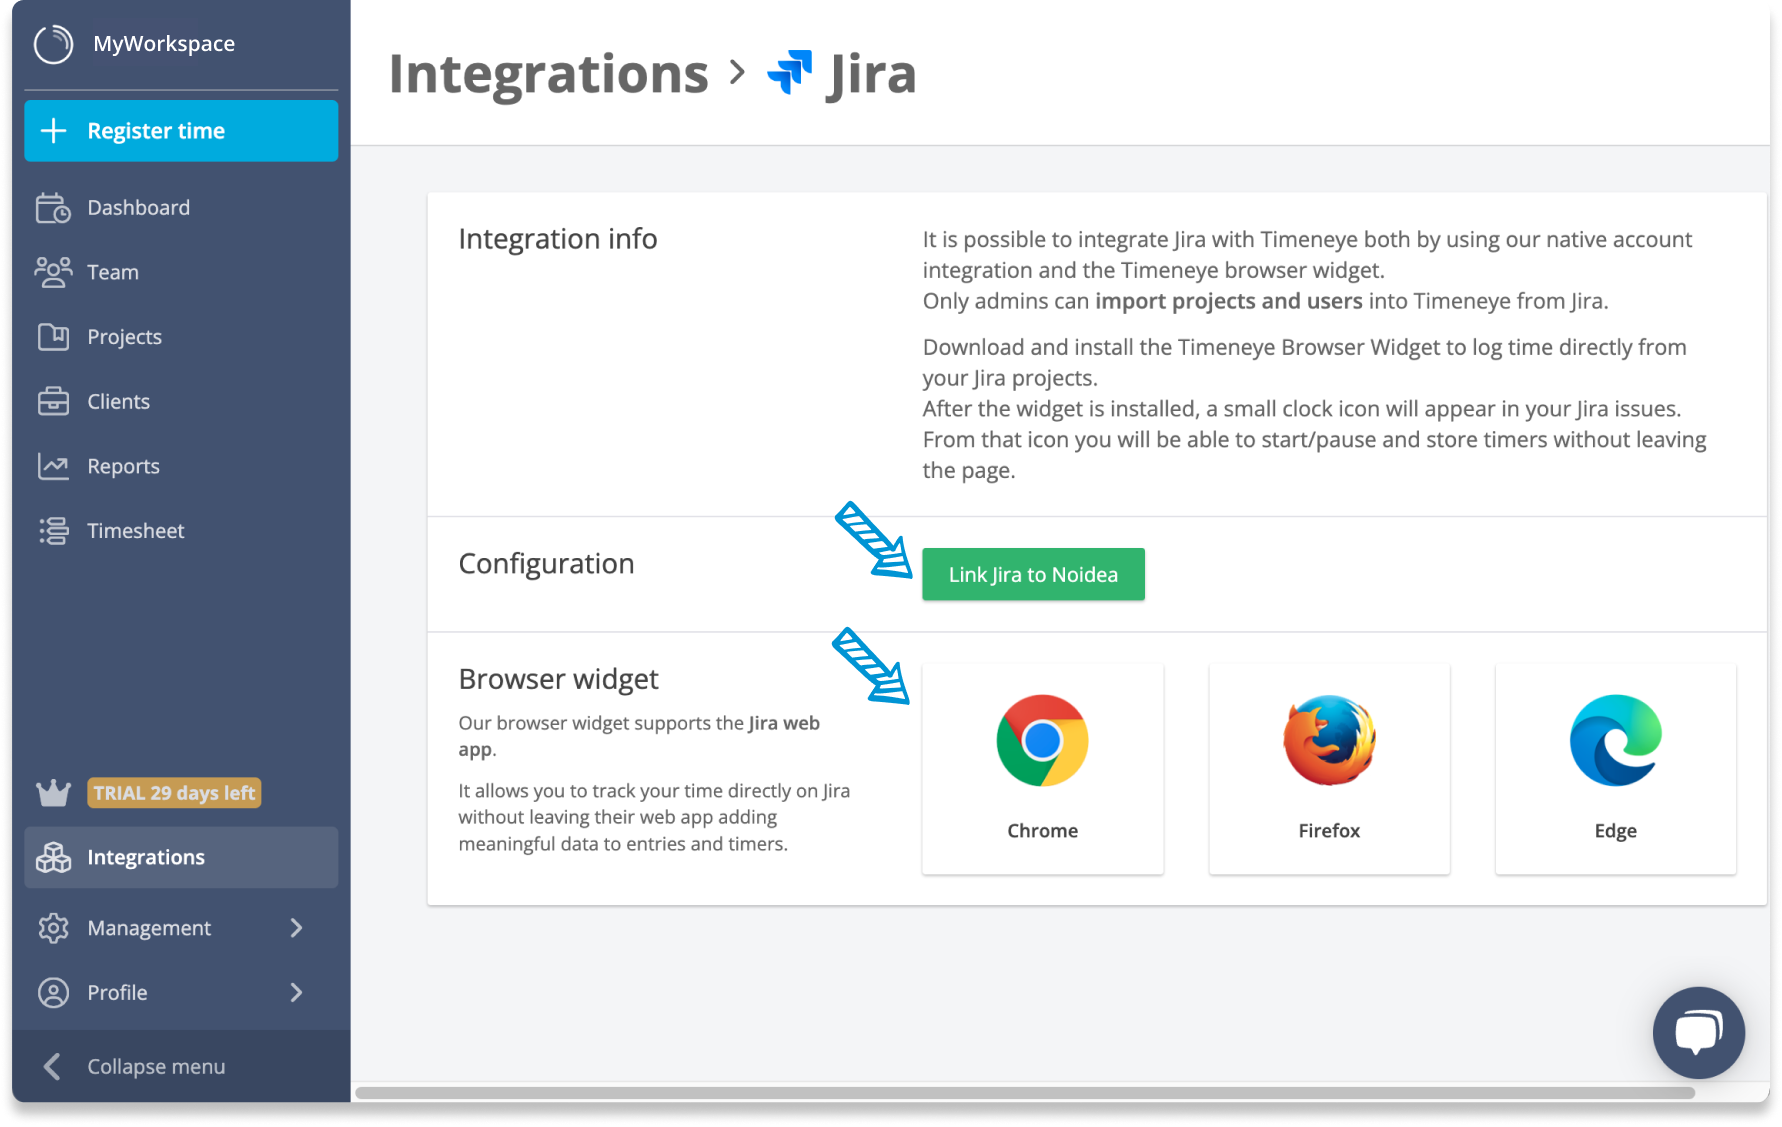1782x1127 pixels.
Task: Click Link Jira to Noidea button
Action: 1033,574
